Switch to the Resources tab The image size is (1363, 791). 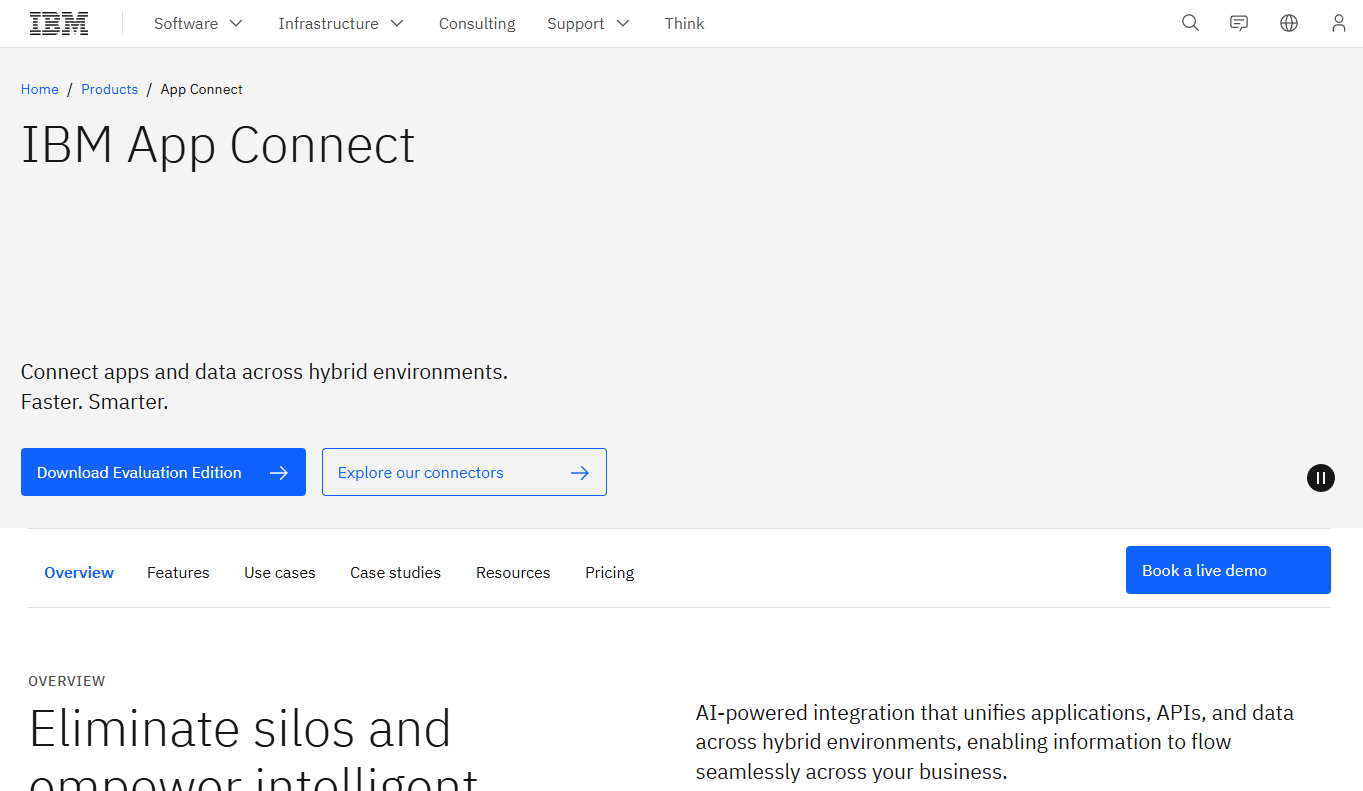tap(513, 573)
